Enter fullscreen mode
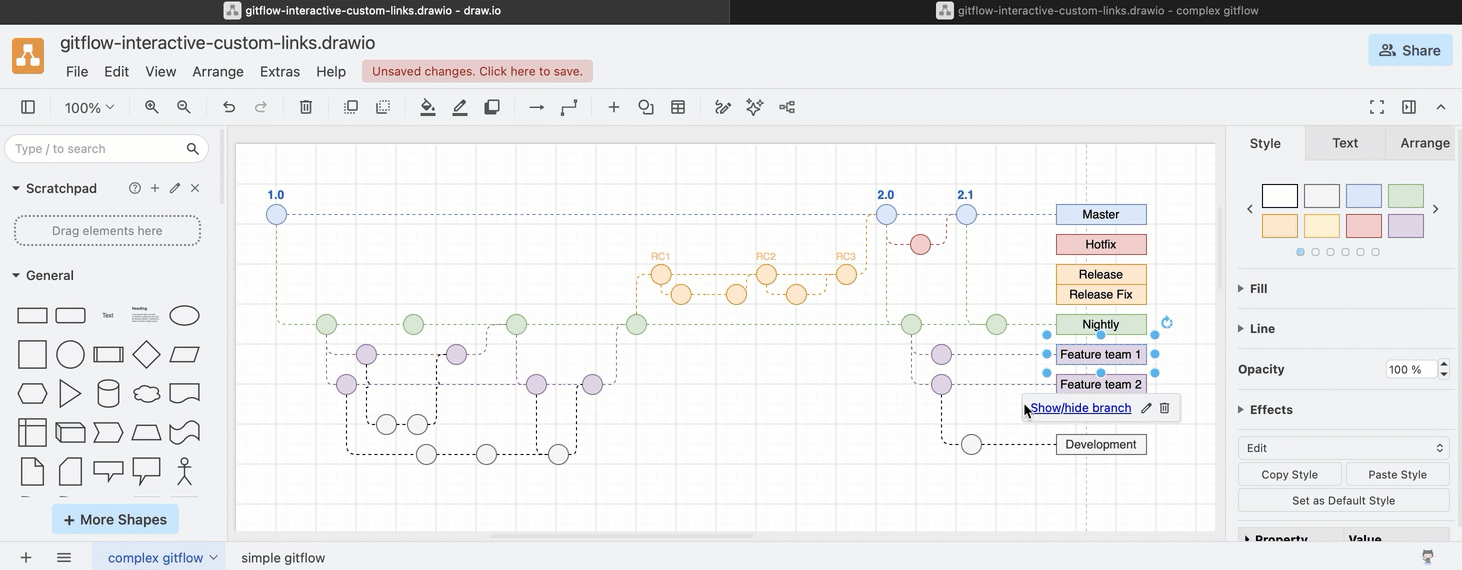Image resolution: width=1462 pixels, height=570 pixels. point(1377,107)
